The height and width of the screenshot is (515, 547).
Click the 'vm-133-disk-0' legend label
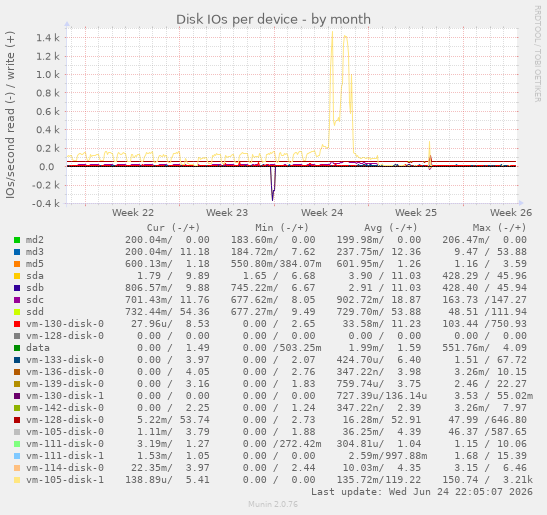click(65, 360)
